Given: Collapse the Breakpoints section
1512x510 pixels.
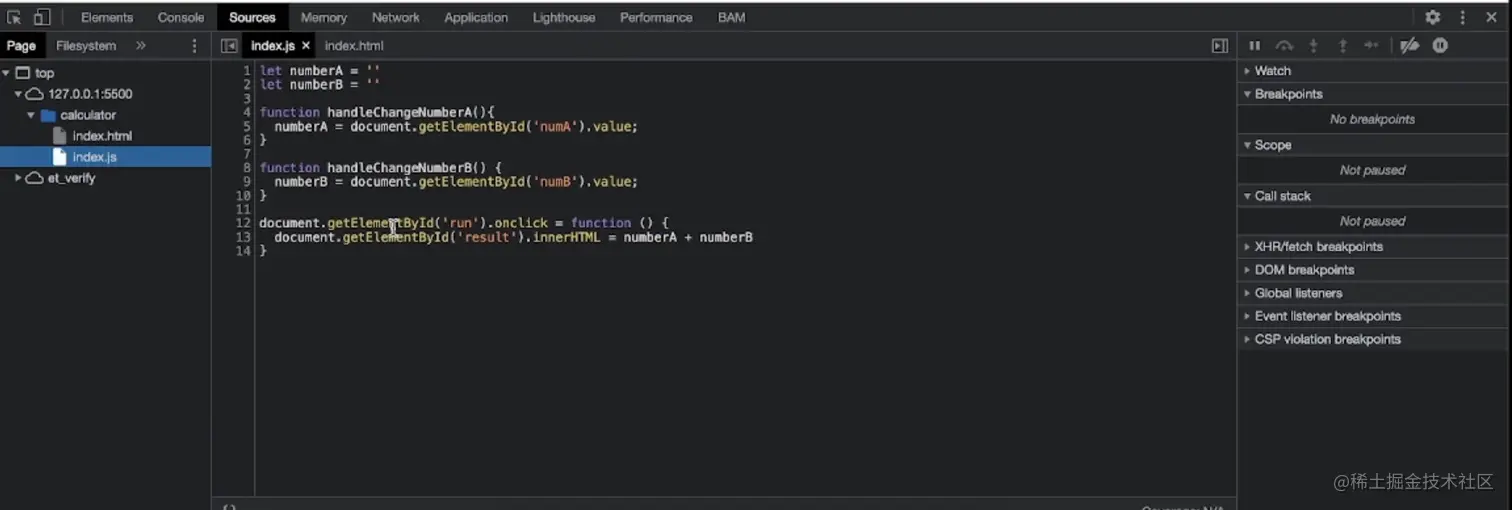Looking at the screenshot, I should coord(1374,94).
